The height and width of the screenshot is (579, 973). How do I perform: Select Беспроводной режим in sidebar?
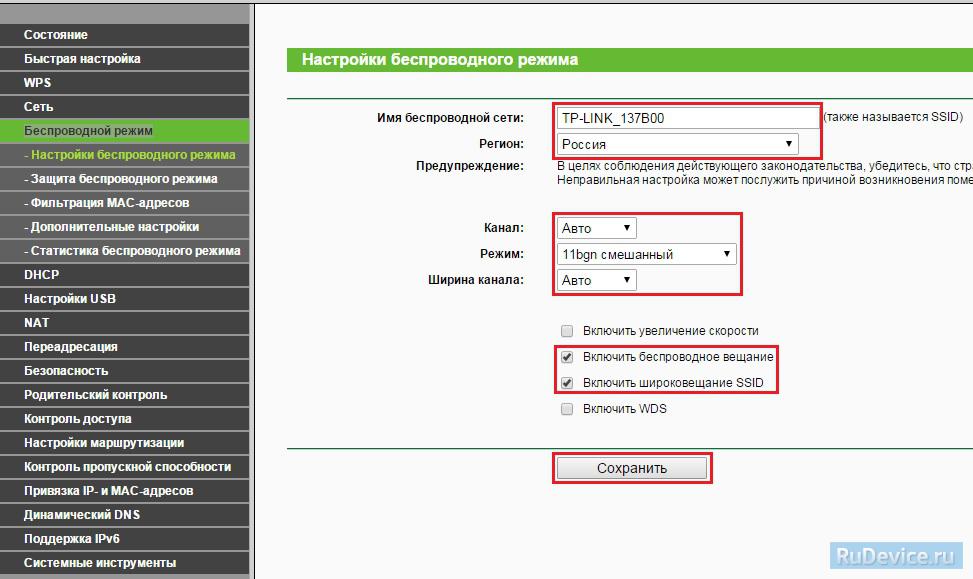pos(124,131)
